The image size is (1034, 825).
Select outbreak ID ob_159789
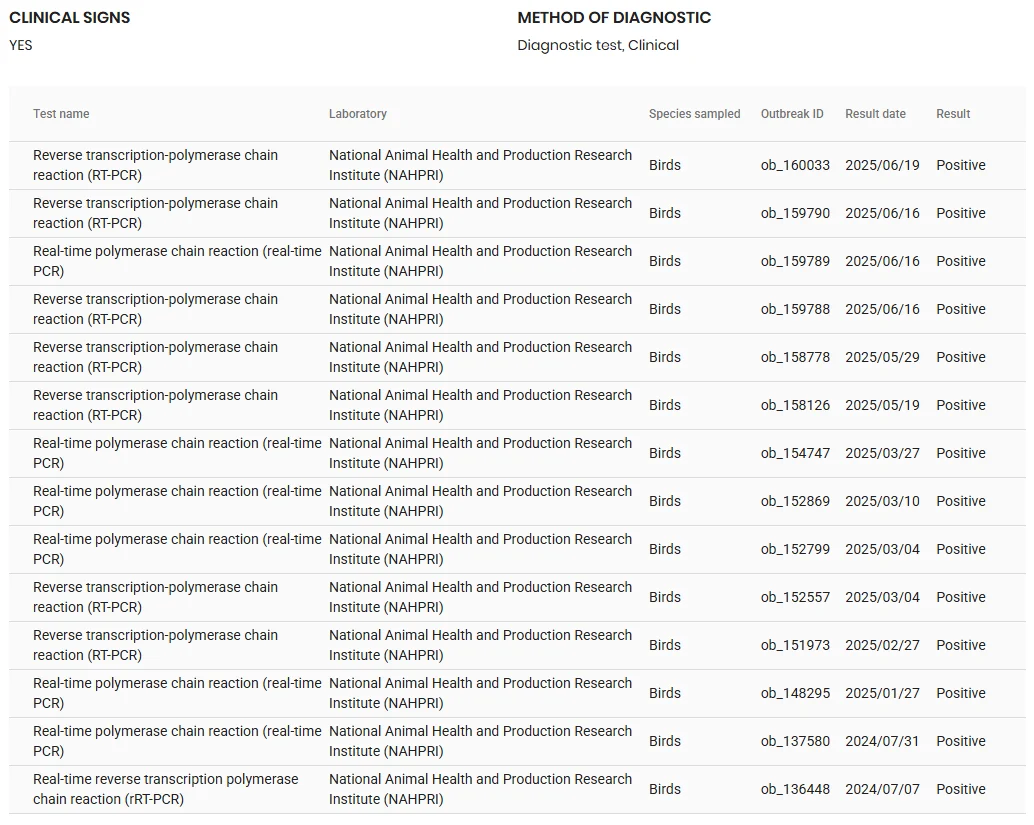point(795,261)
